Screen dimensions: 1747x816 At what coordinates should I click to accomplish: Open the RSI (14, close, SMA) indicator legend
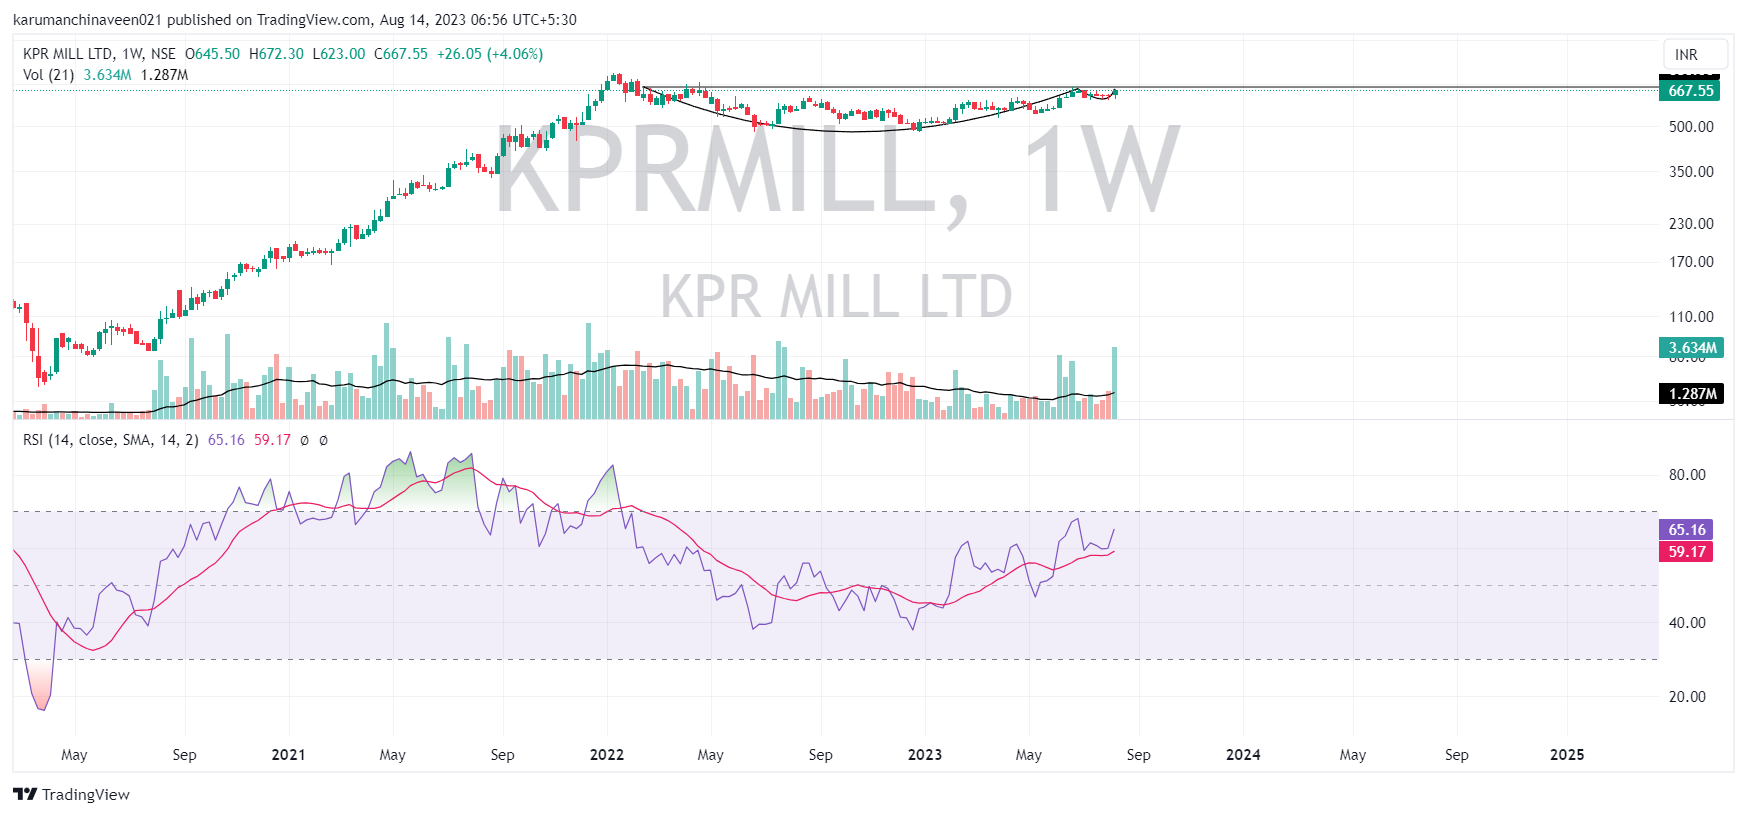coord(110,440)
